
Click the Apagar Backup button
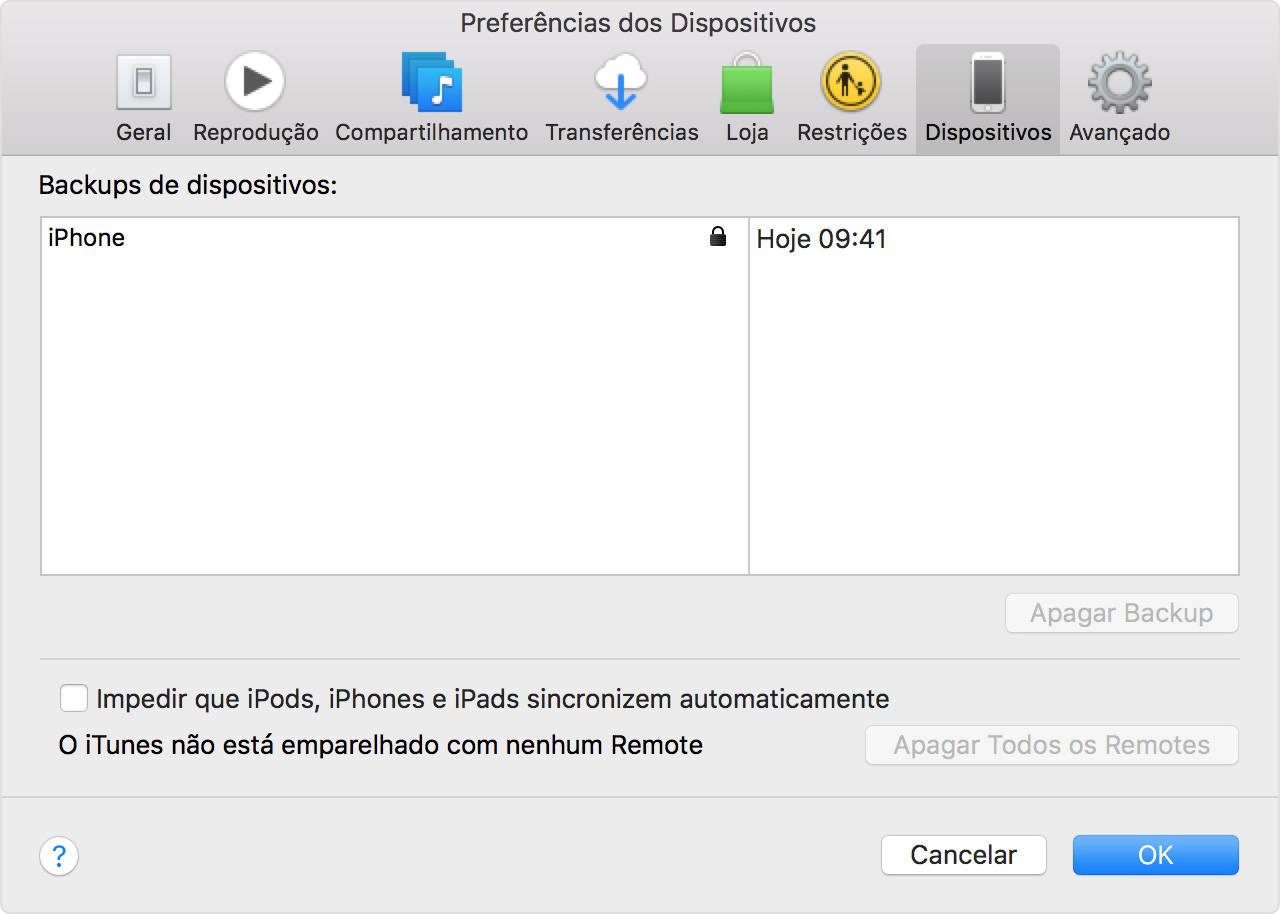(1121, 613)
